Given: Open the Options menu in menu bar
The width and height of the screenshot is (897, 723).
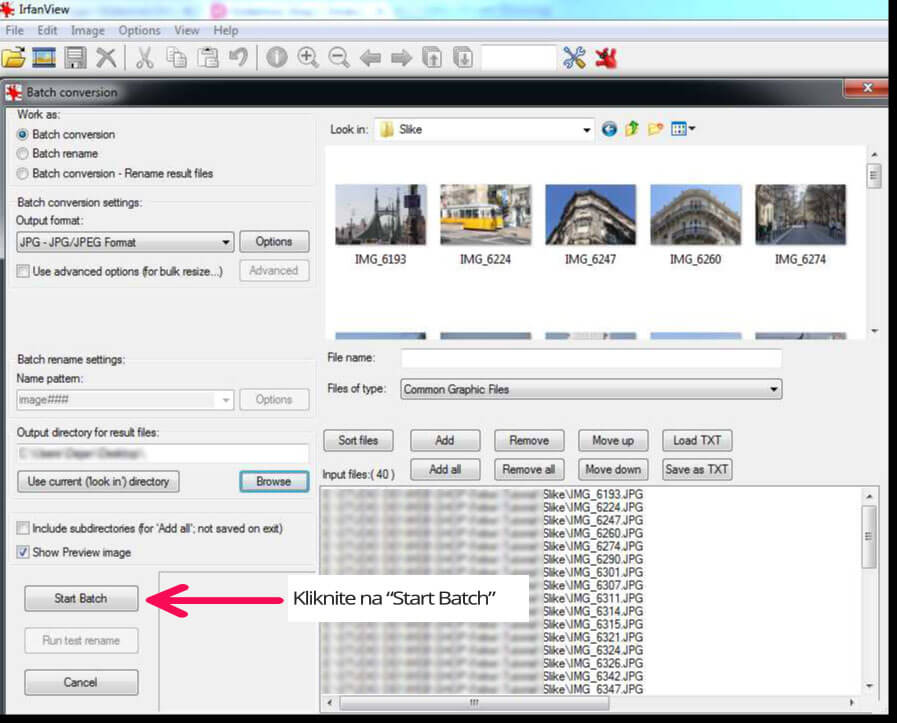Looking at the screenshot, I should click(x=139, y=31).
